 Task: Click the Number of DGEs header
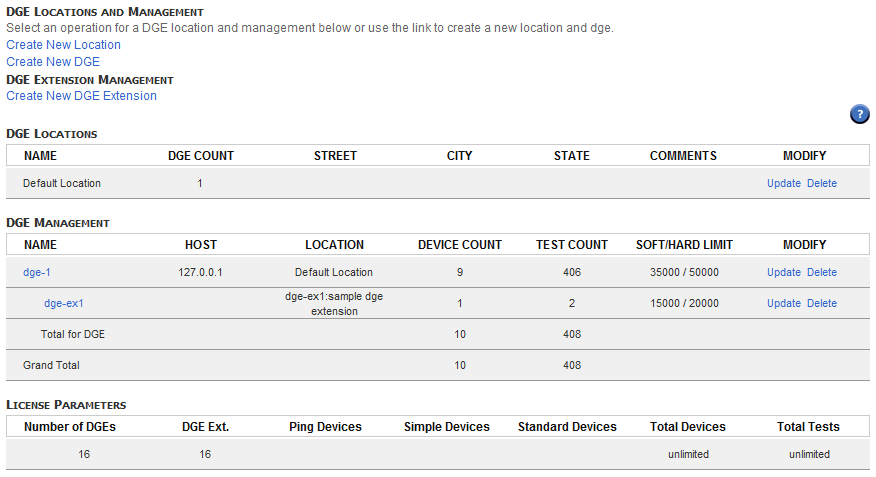(70, 427)
